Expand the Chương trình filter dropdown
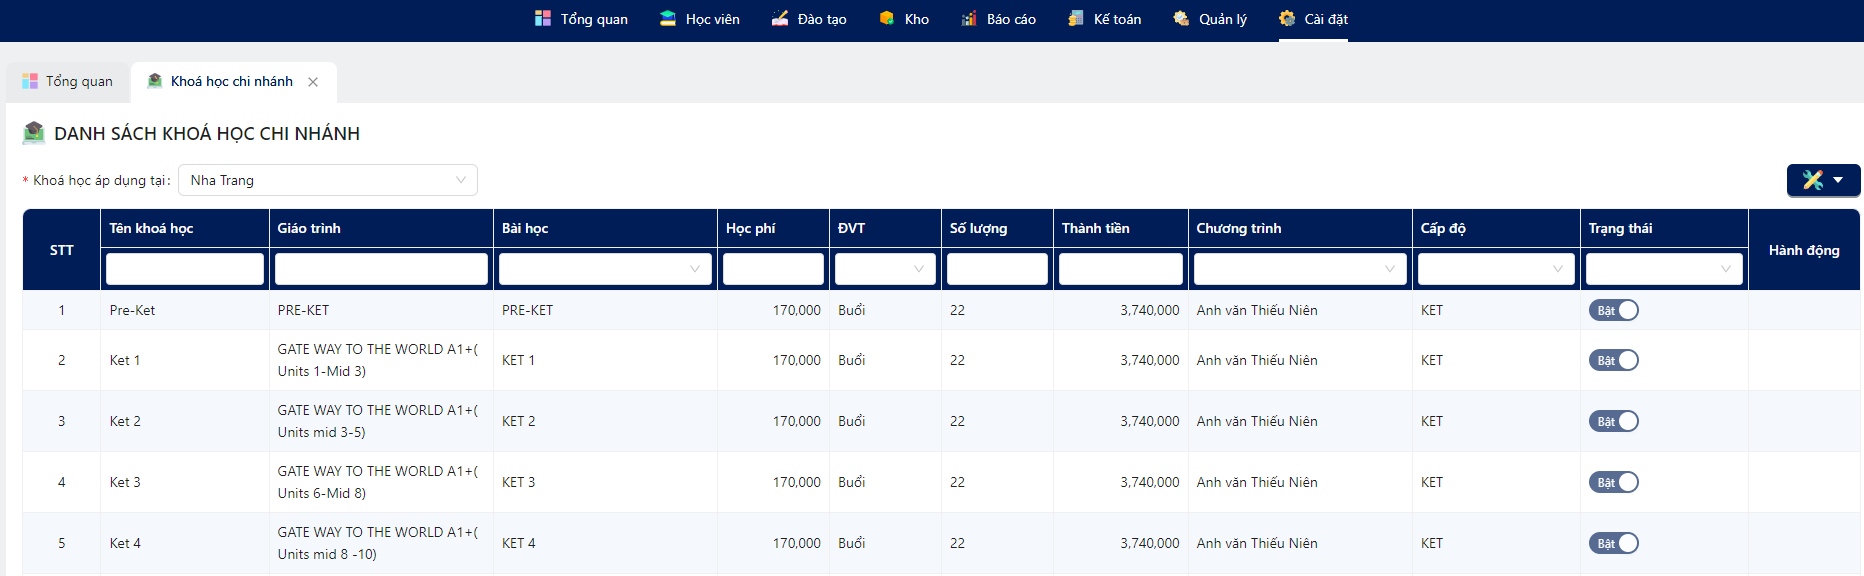 (1300, 268)
